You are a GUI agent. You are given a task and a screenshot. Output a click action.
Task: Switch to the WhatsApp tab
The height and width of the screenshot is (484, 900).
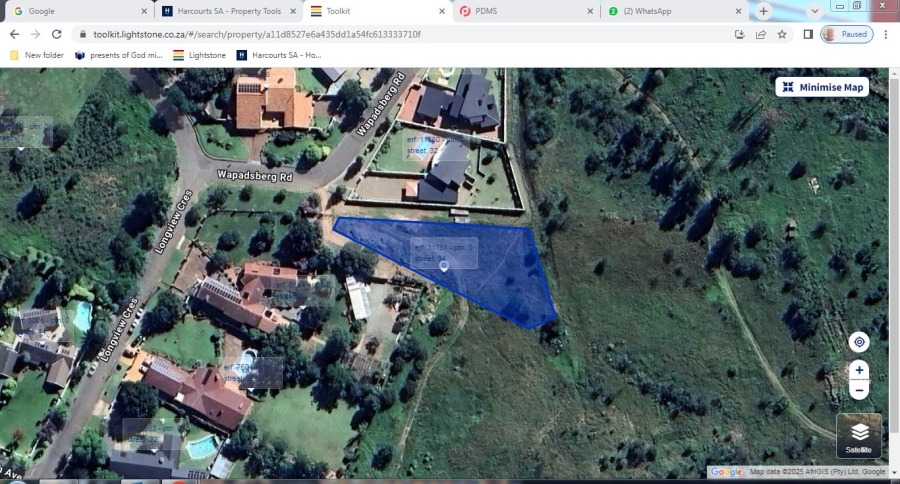click(675, 11)
